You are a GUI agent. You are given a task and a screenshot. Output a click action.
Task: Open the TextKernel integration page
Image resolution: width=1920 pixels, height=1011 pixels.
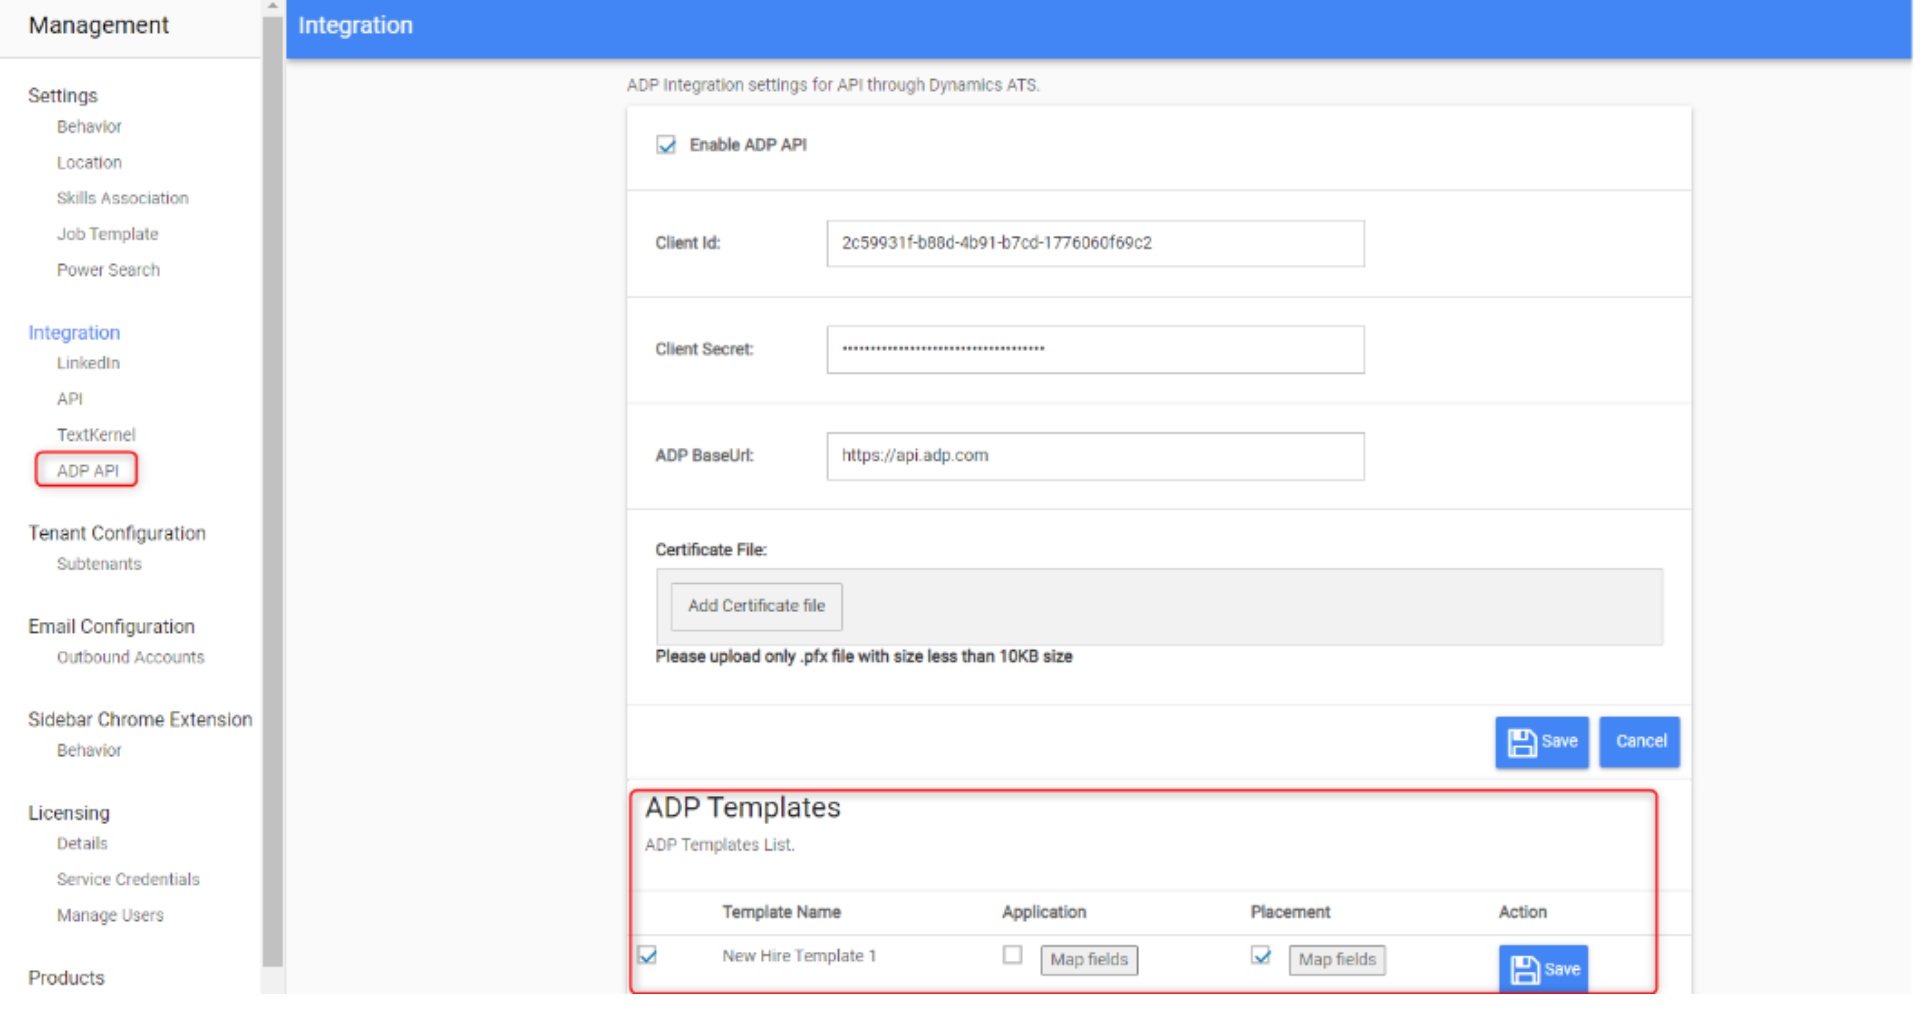tap(96, 435)
